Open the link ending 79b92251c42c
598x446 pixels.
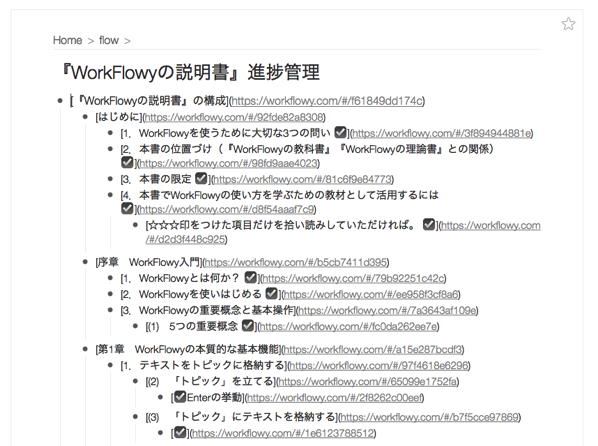click(354, 279)
